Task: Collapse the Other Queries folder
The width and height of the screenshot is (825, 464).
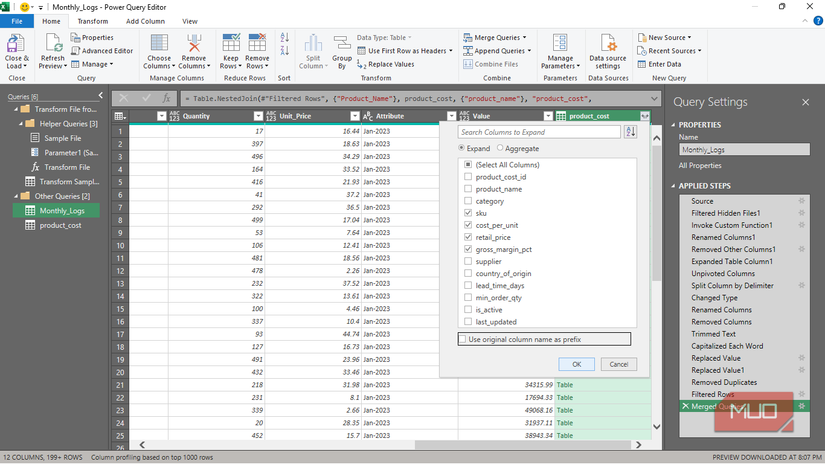Action: pos(16,196)
